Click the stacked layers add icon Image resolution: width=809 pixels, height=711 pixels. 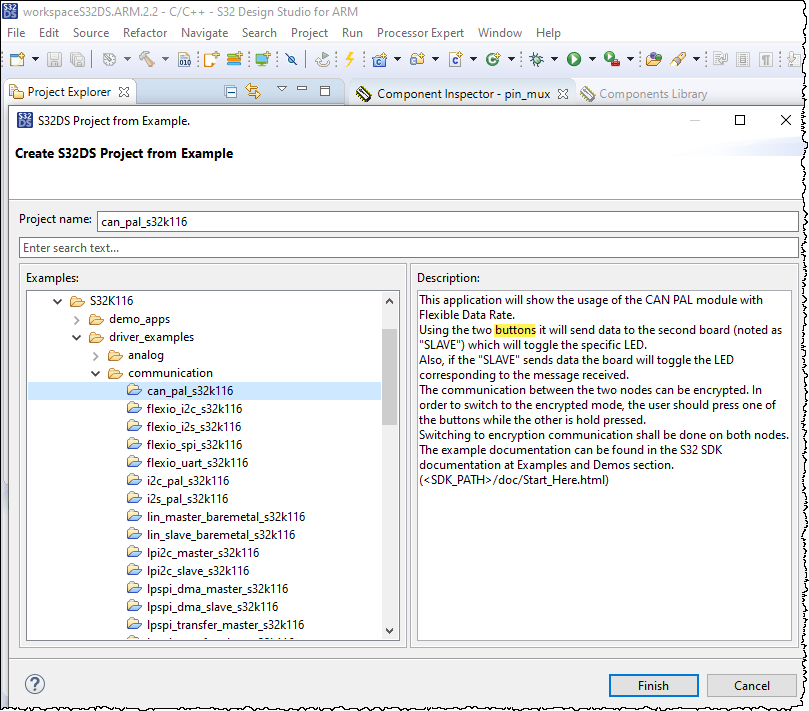click(x=235, y=59)
